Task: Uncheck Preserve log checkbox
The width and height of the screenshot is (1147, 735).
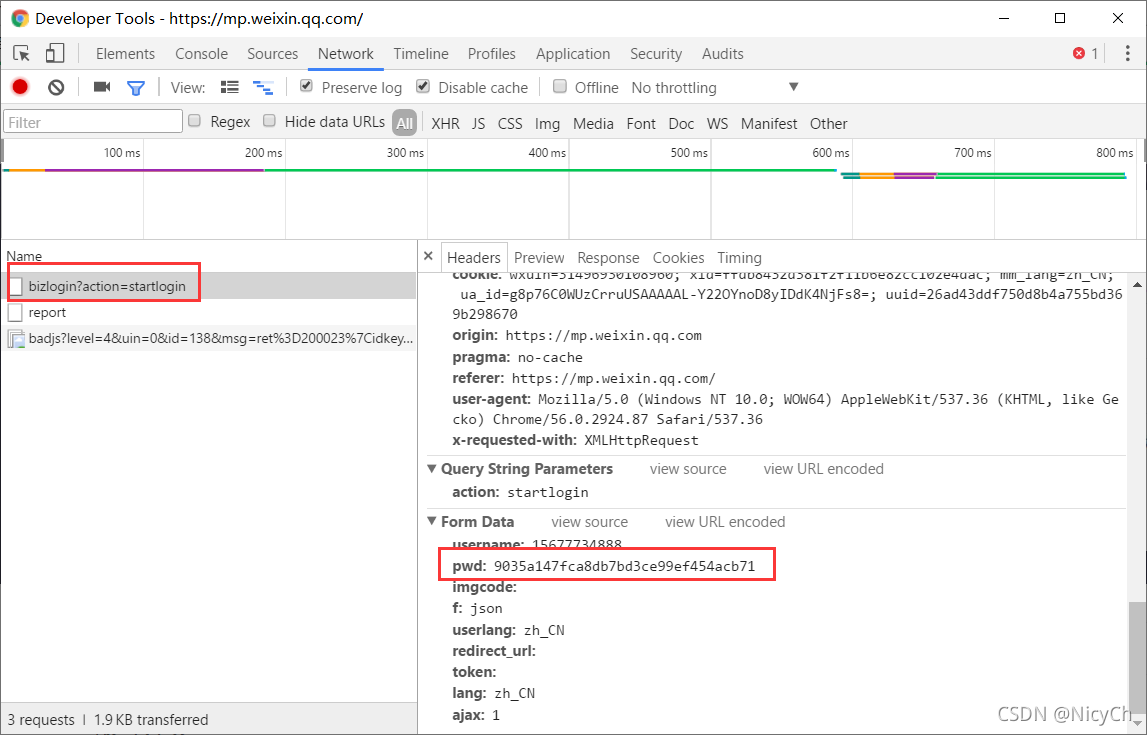Action: tap(307, 86)
